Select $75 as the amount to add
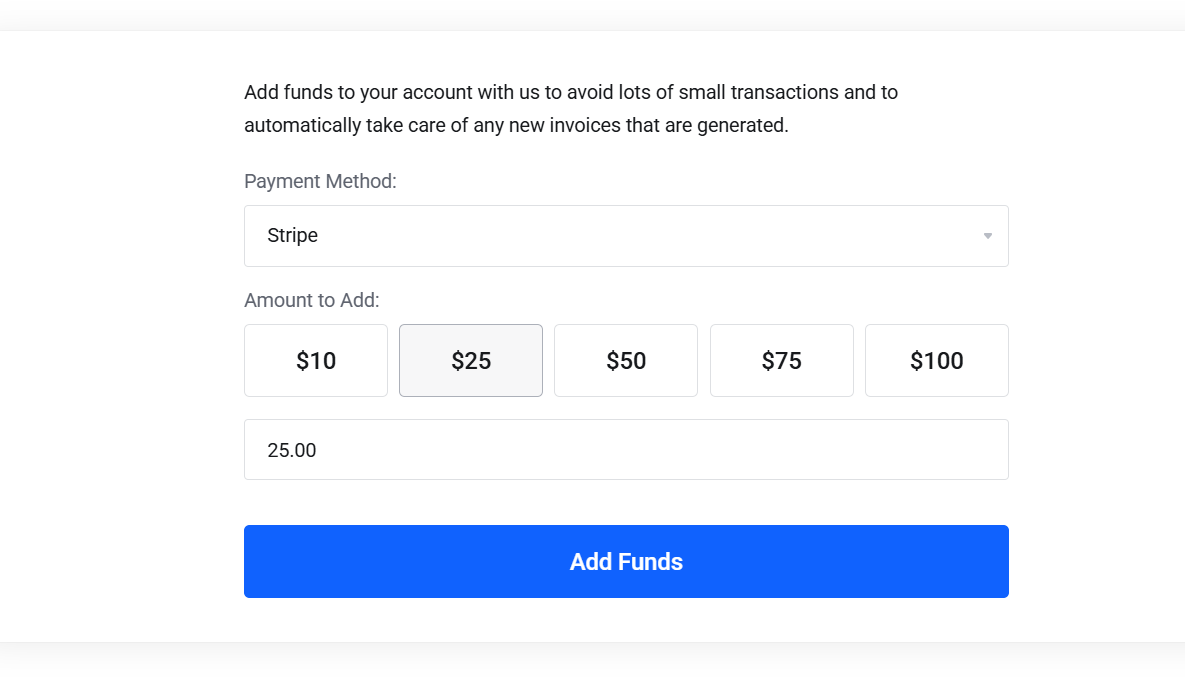The width and height of the screenshot is (1185, 677). pos(781,361)
